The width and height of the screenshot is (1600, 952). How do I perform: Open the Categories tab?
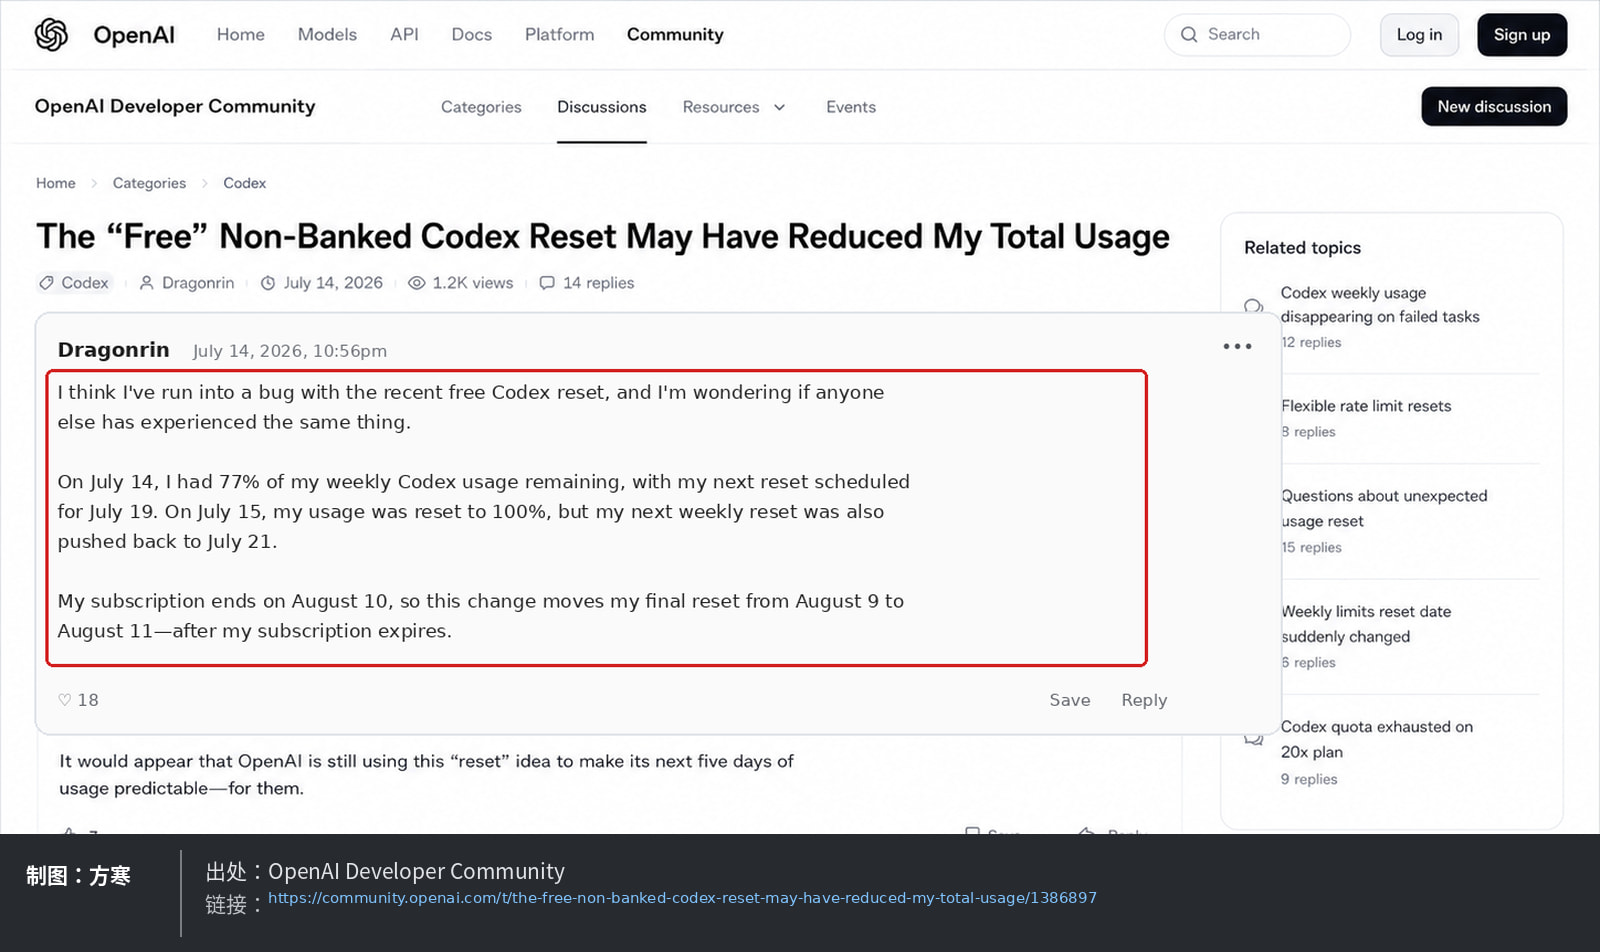(x=481, y=107)
